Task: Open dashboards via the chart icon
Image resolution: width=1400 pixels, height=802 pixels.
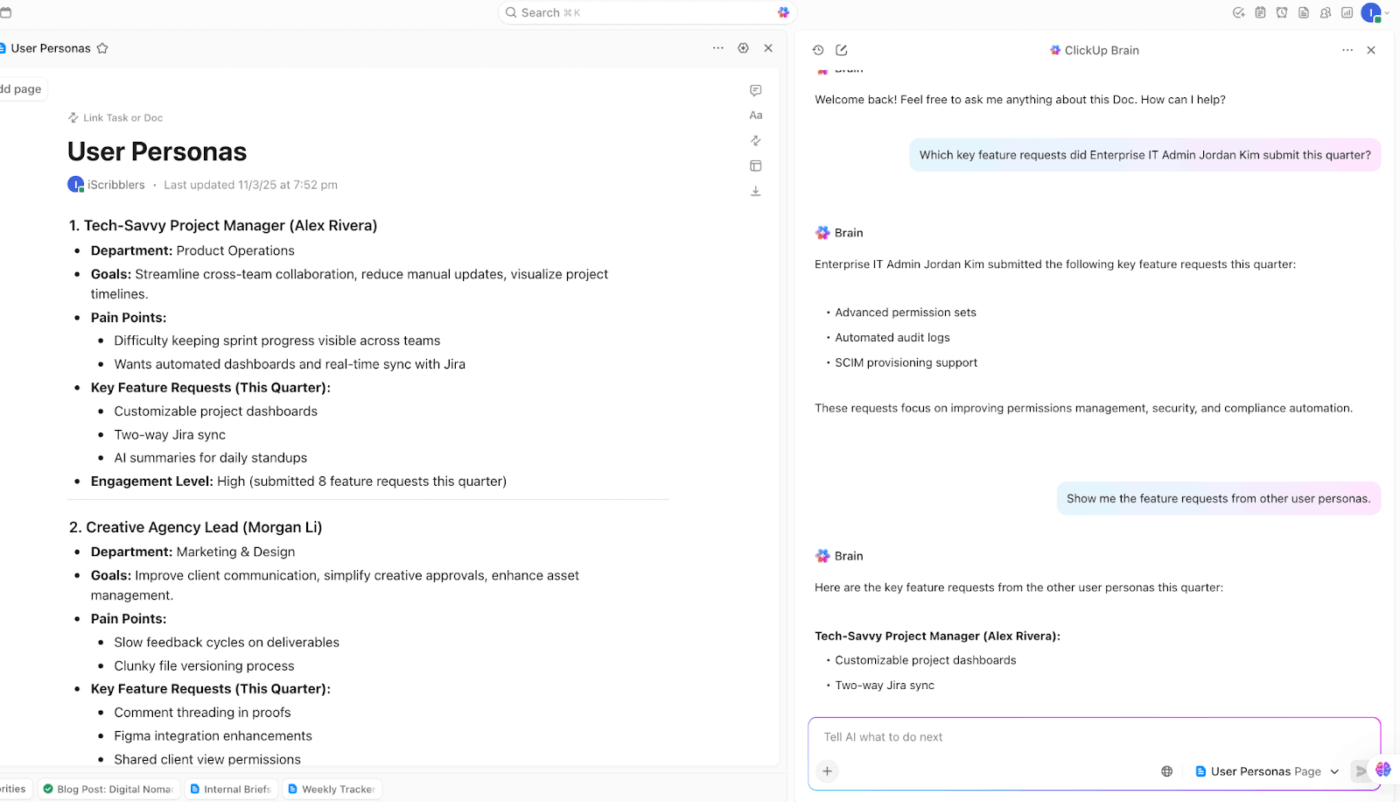Action: point(1345,12)
